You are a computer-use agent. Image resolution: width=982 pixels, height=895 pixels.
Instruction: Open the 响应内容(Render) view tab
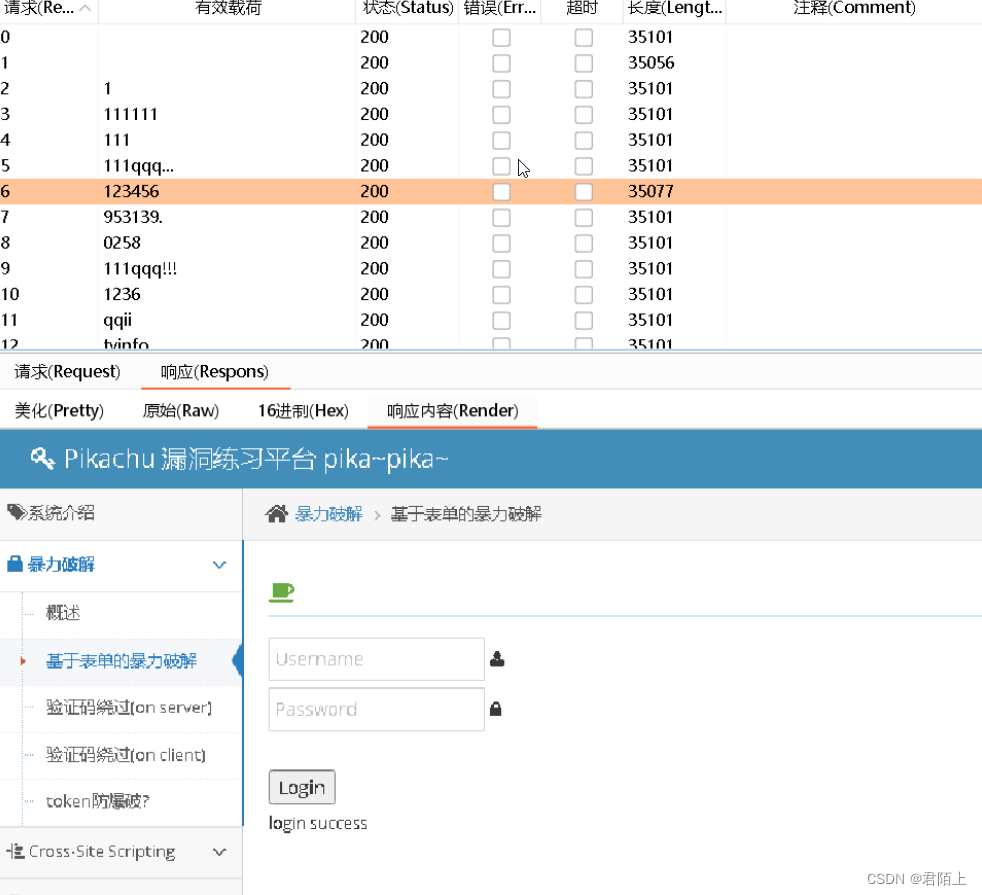point(452,411)
